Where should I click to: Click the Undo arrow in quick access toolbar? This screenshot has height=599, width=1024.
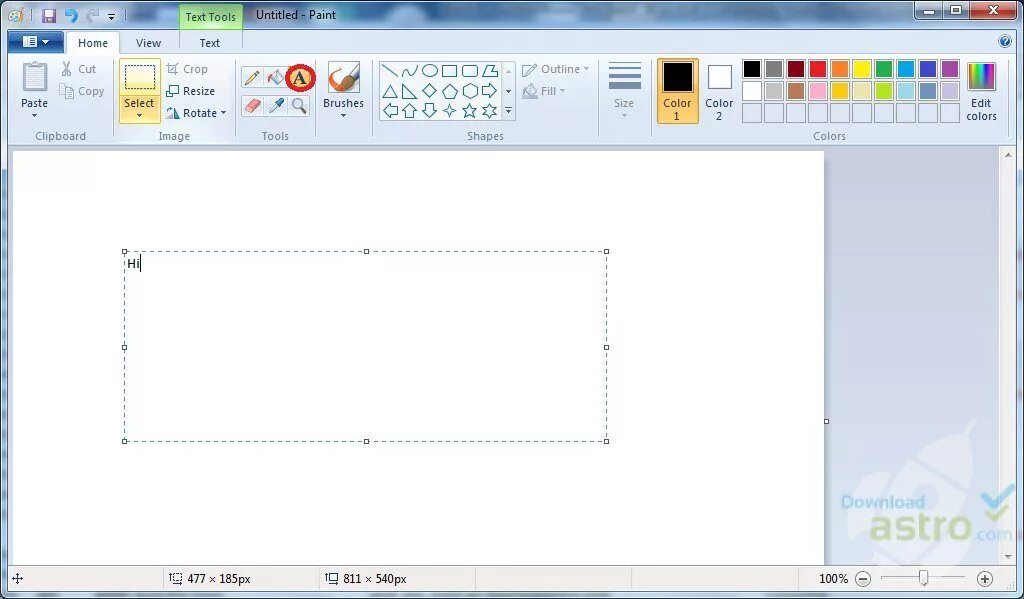click(x=71, y=16)
